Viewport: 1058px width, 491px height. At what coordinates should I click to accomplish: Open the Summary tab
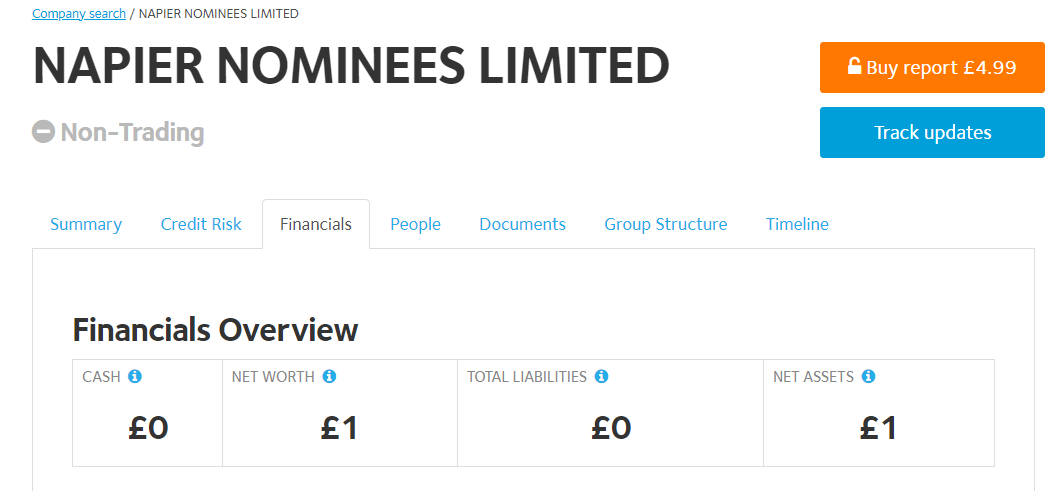[x=86, y=225]
